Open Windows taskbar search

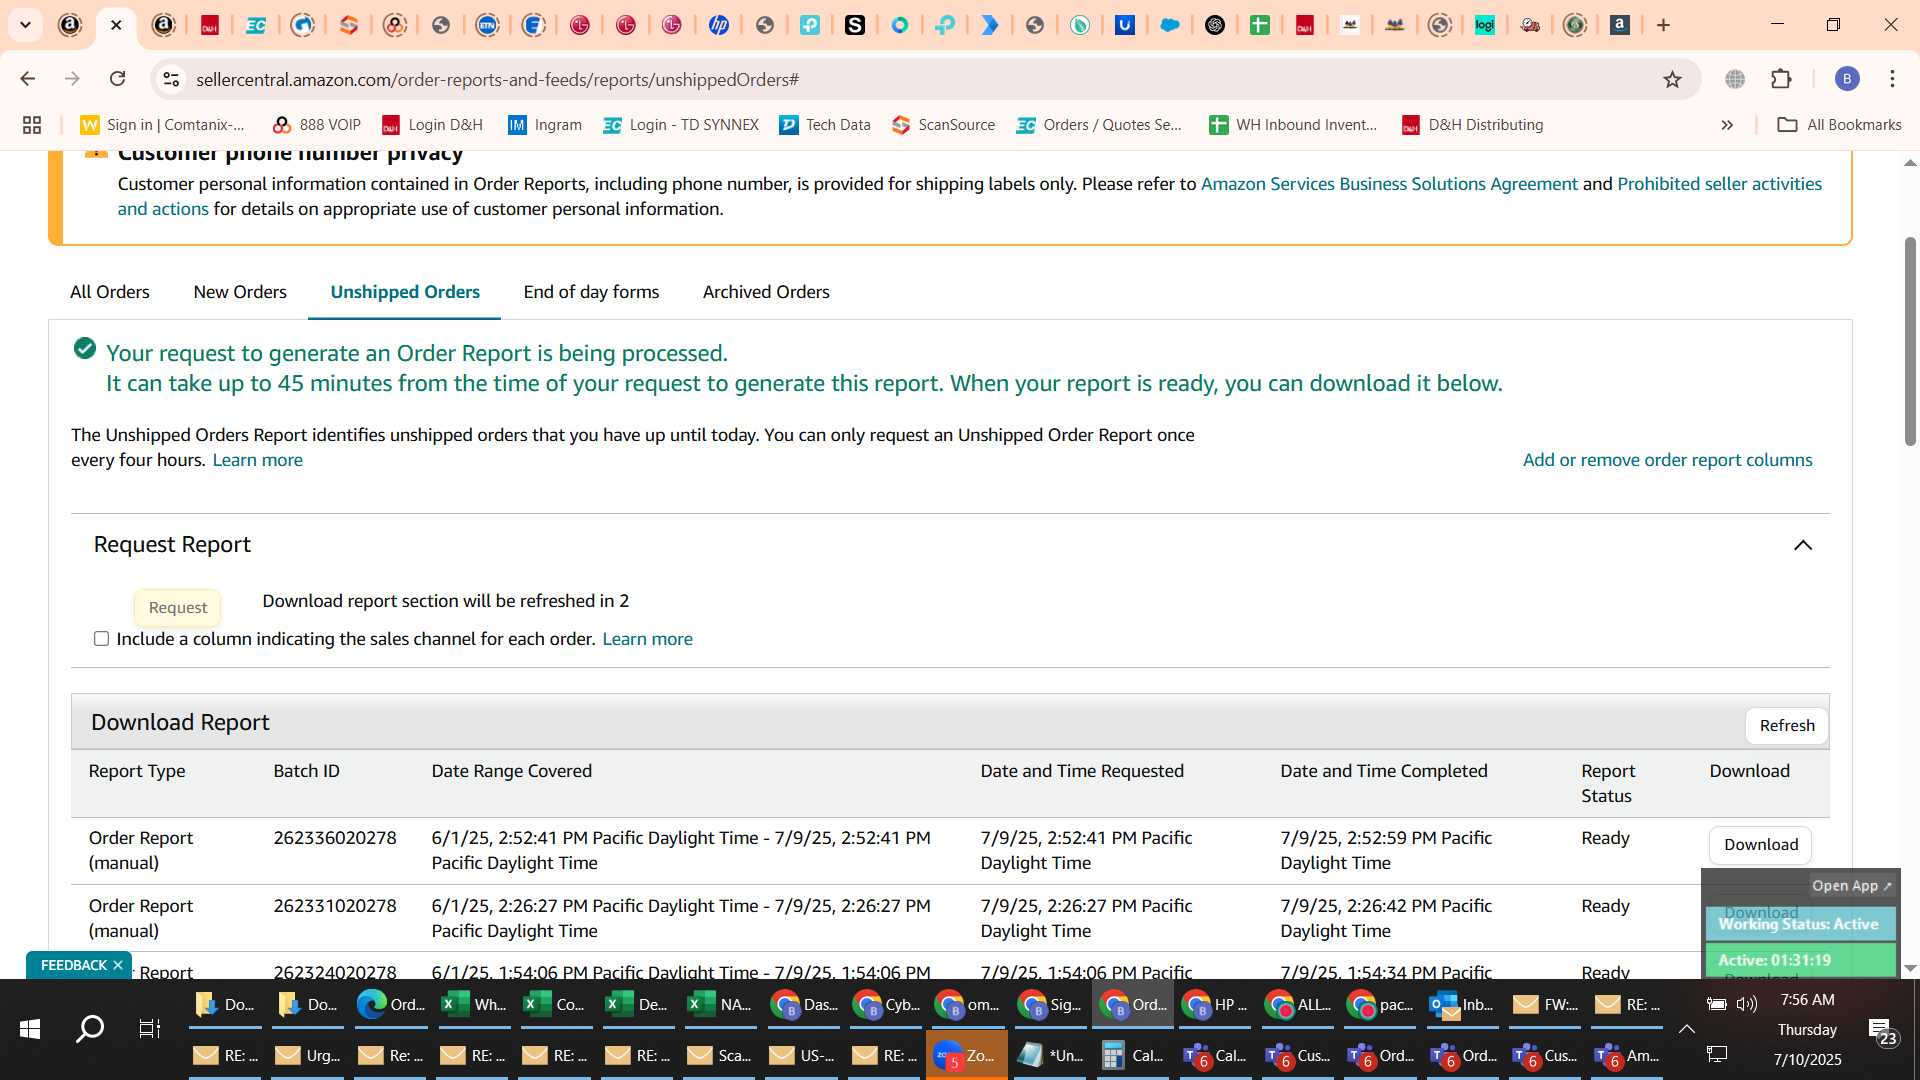(x=90, y=1029)
